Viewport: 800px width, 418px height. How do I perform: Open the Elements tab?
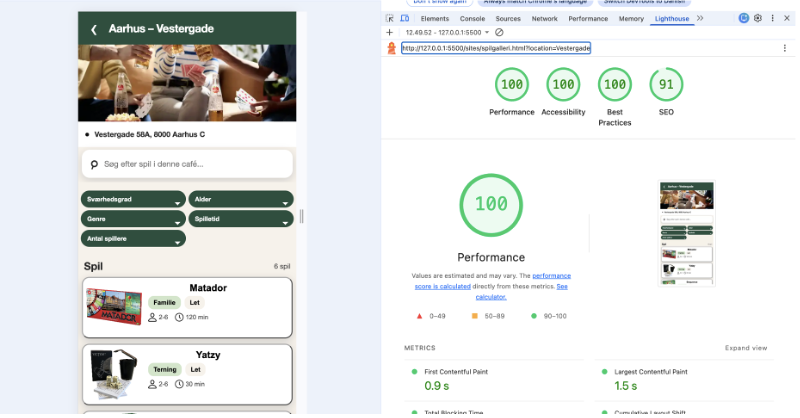pos(435,18)
